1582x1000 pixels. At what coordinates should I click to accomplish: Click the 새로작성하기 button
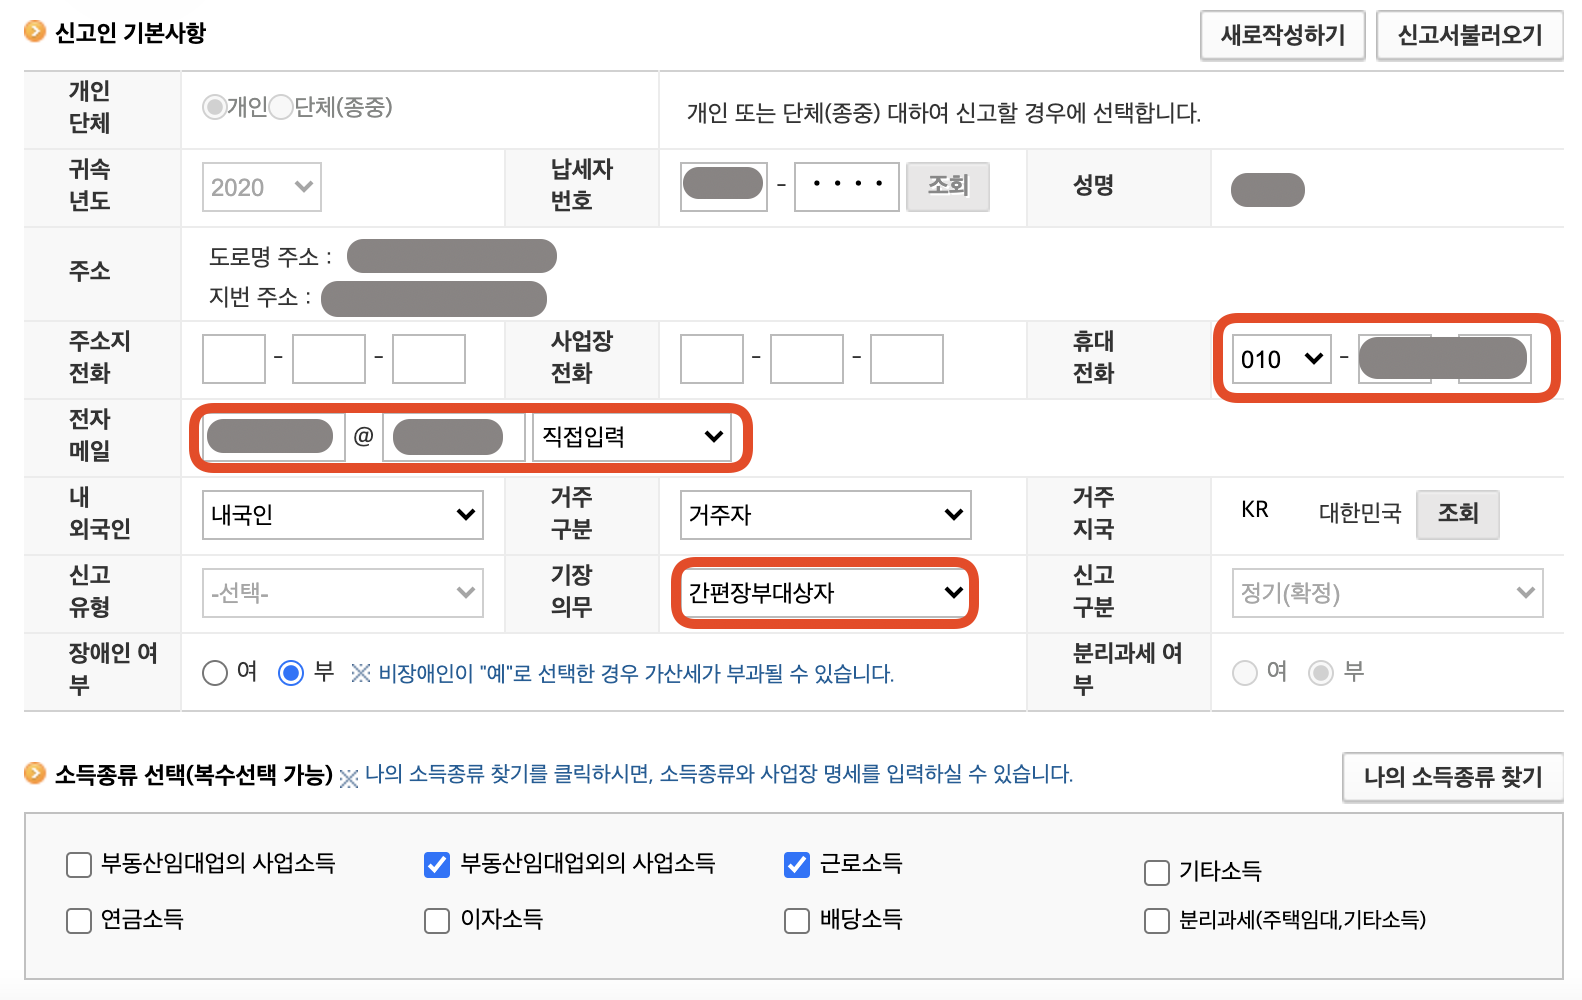coord(1282,35)
